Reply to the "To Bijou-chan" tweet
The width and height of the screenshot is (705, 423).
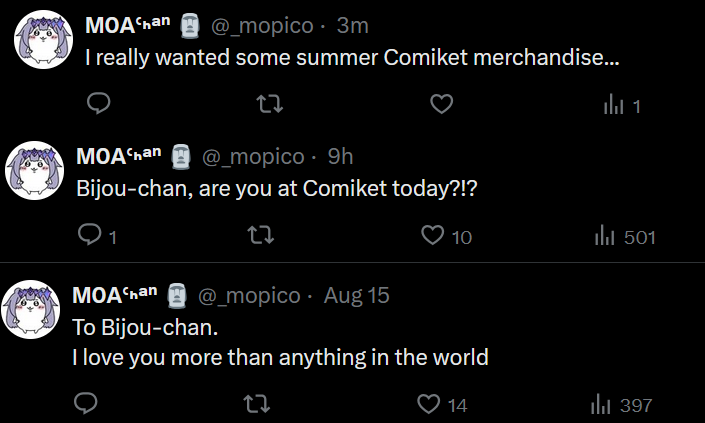[86, 404]
